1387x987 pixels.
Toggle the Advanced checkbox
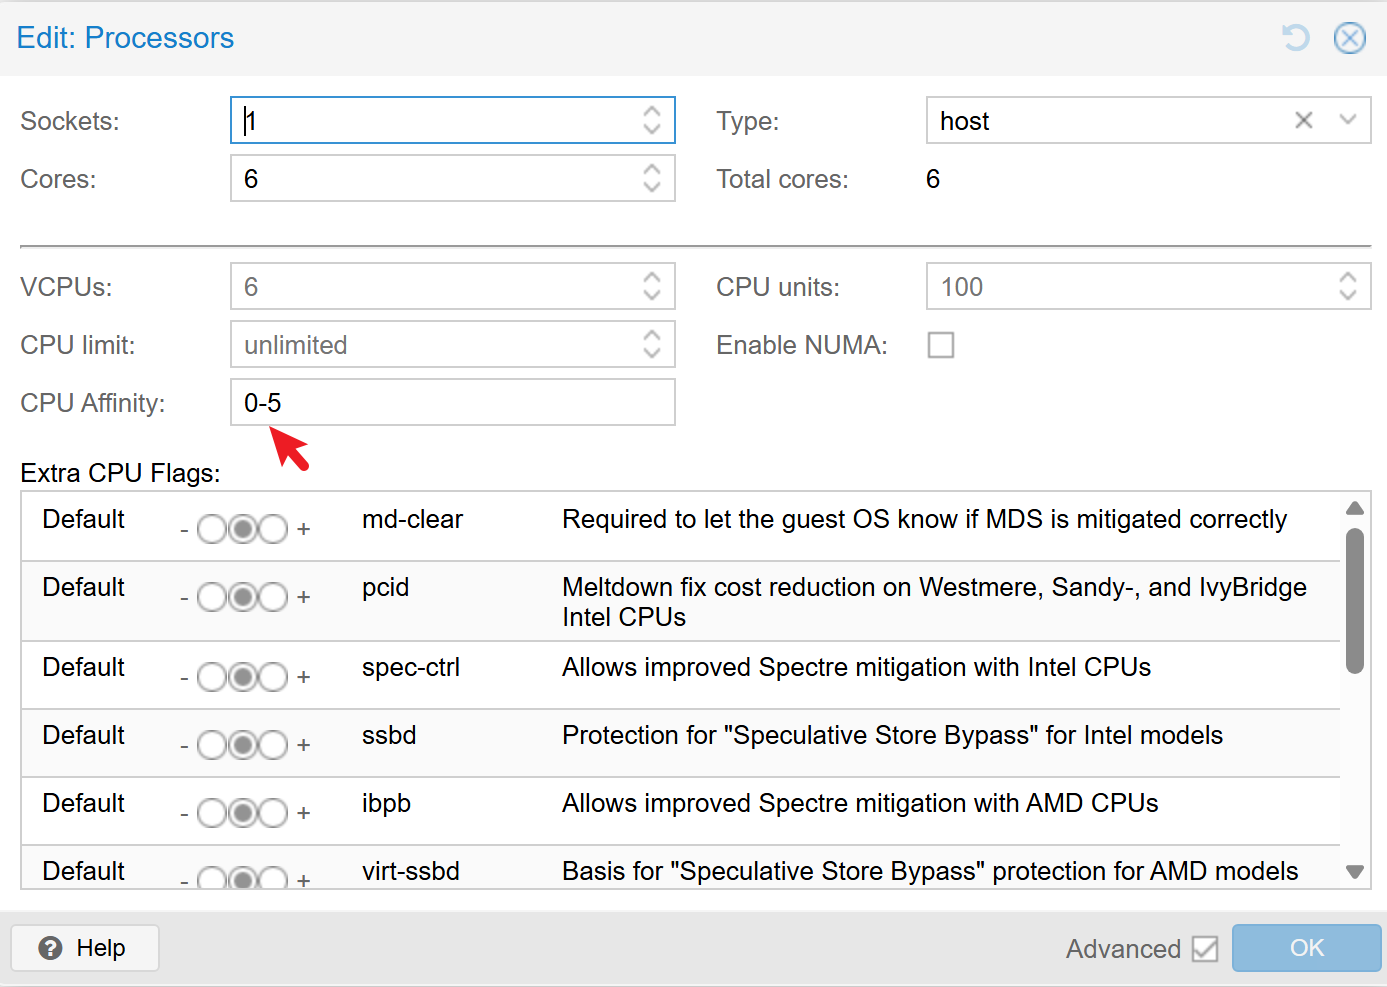pos(1205,948)
